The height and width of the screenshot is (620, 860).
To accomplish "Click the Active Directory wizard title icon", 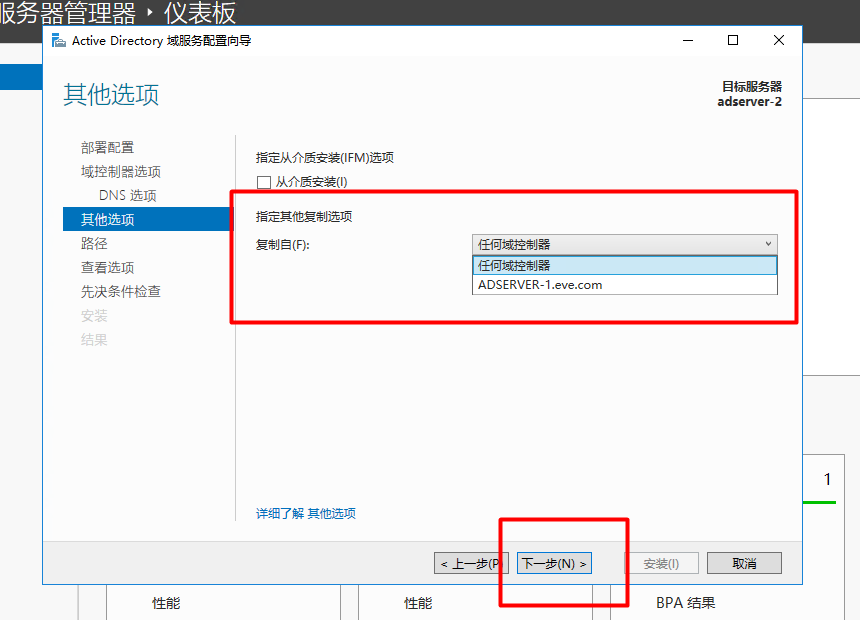I will (x=59, y=41).
